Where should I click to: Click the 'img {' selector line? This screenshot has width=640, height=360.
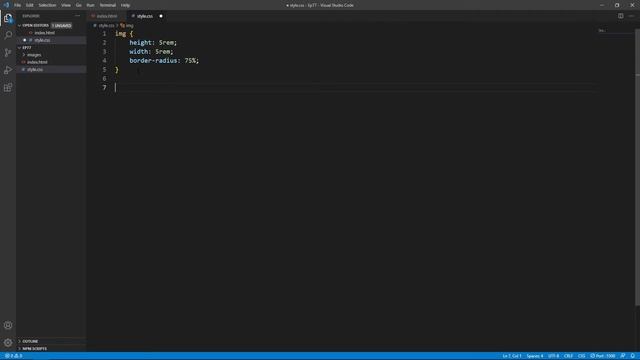[124, 33]
